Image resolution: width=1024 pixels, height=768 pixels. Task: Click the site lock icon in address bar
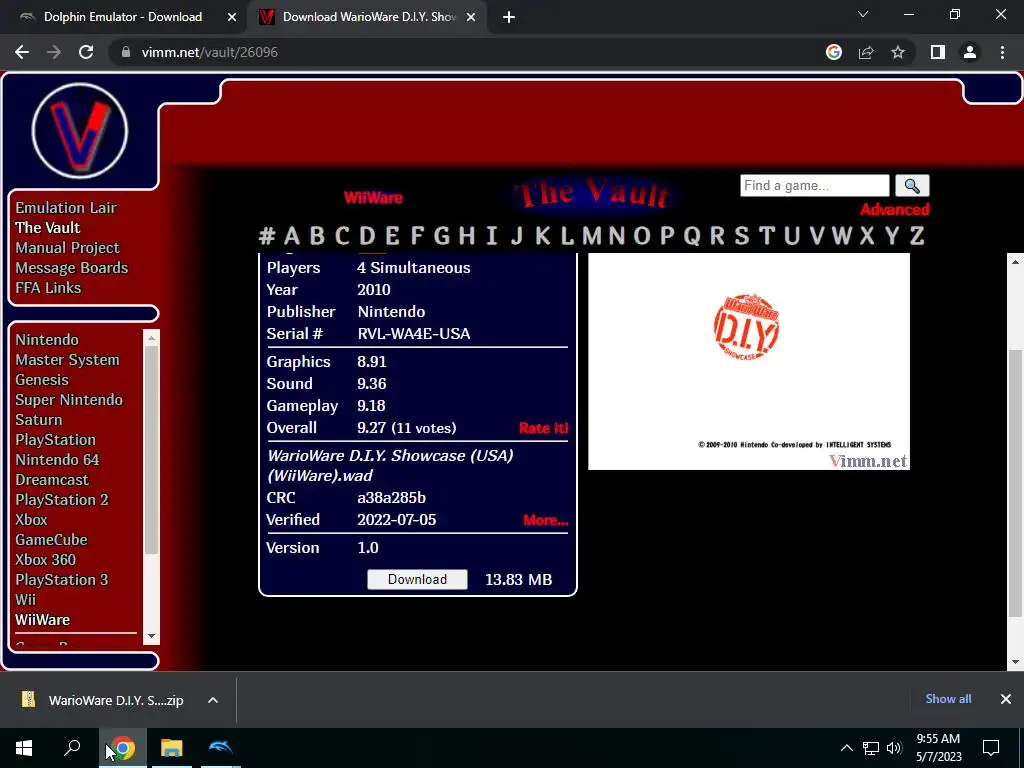125,52
